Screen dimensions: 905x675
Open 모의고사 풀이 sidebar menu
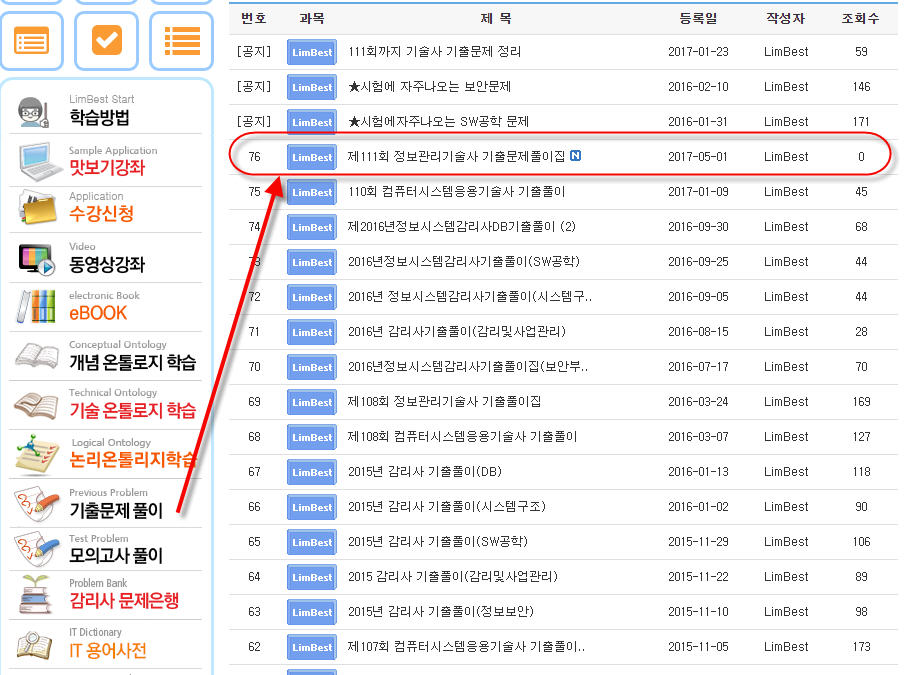[117, 555]
